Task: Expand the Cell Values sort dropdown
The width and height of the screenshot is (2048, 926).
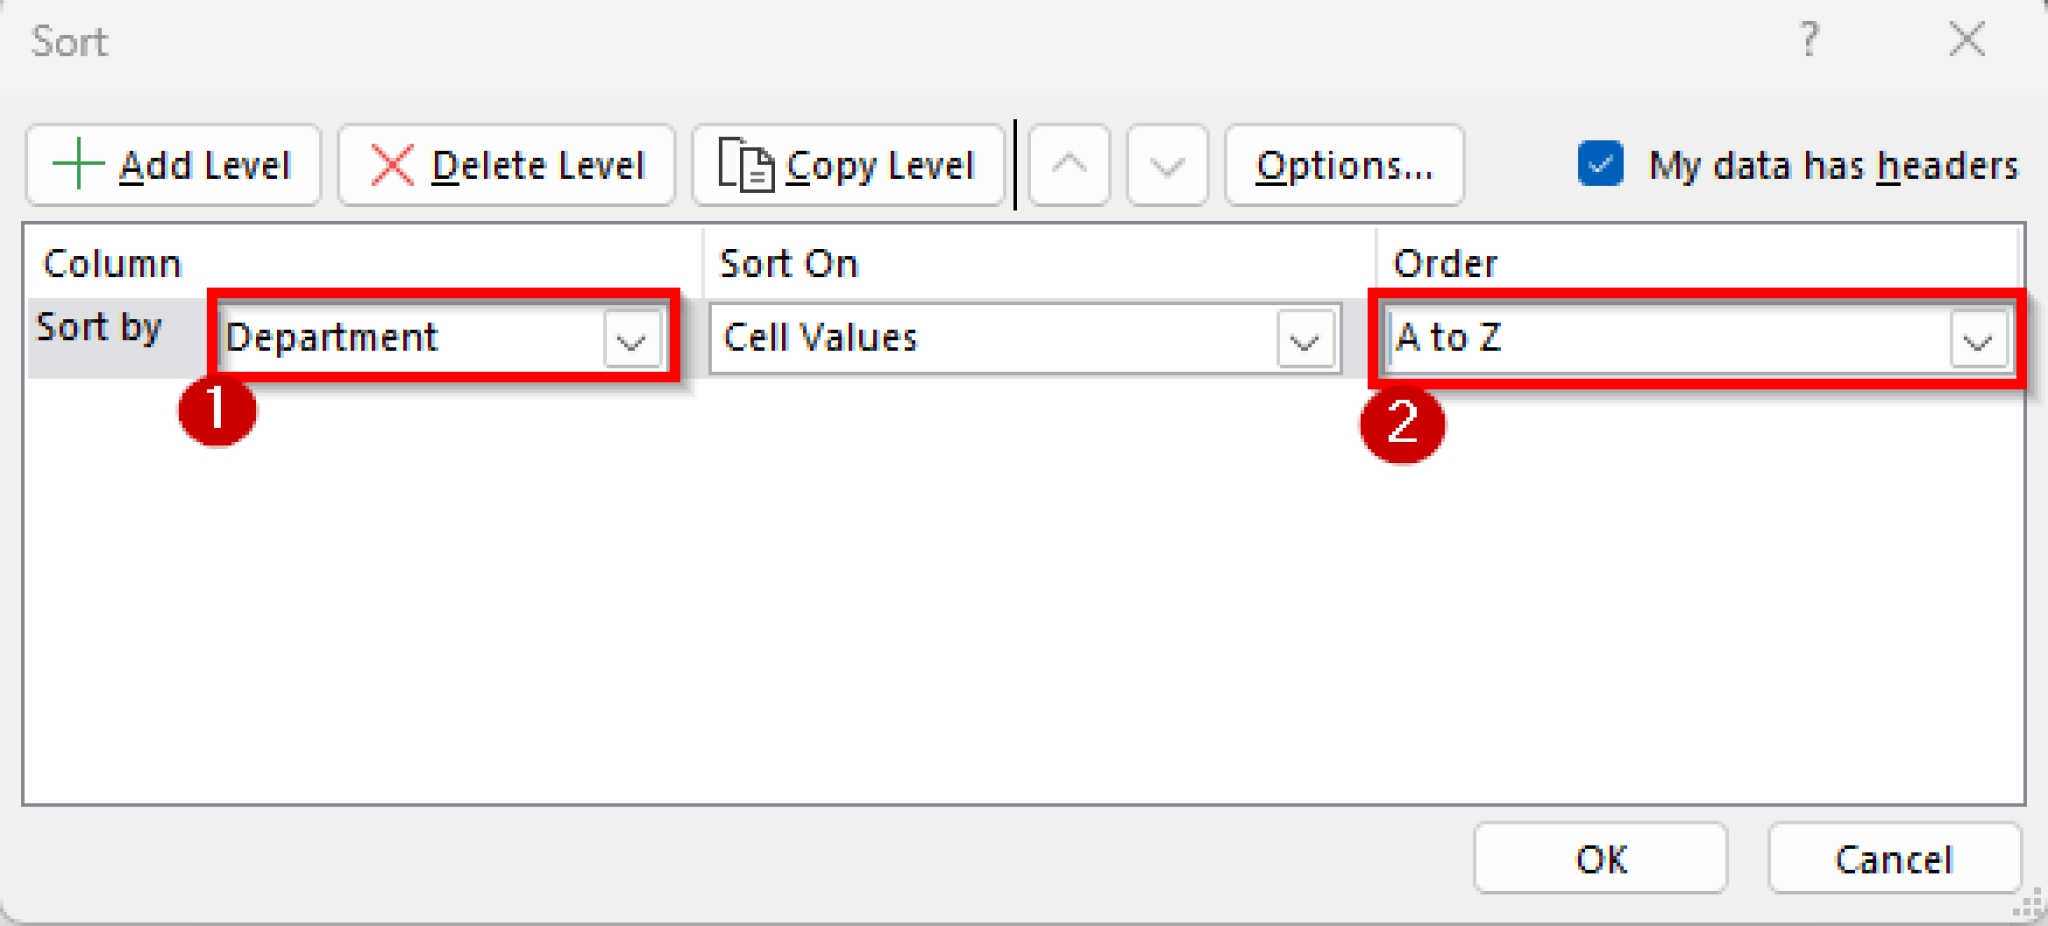Action: 1305,339
